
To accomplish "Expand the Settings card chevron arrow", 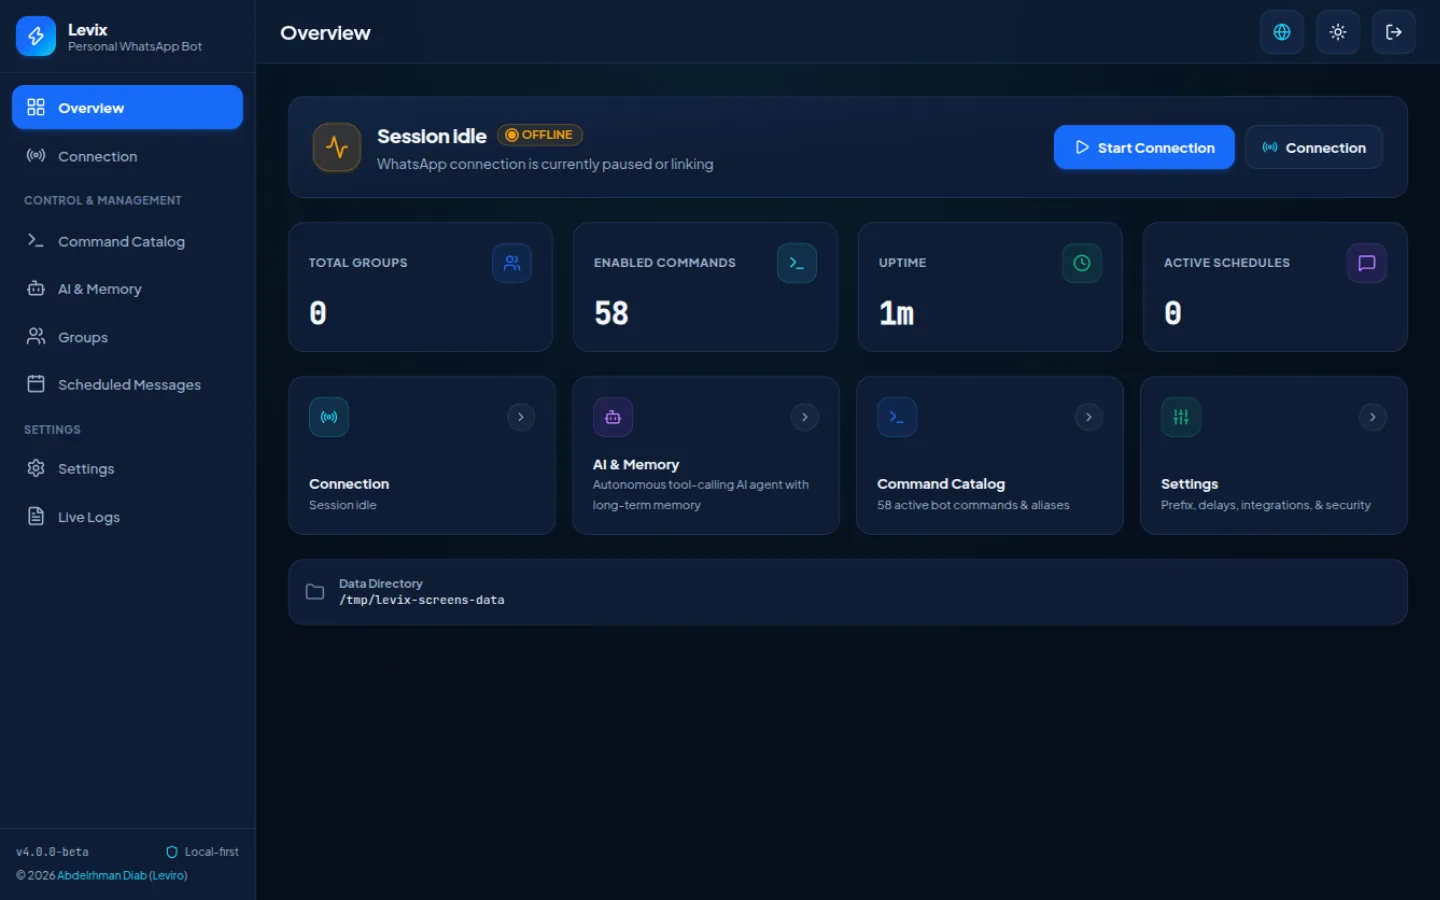I will click(x=1373, y=417).
